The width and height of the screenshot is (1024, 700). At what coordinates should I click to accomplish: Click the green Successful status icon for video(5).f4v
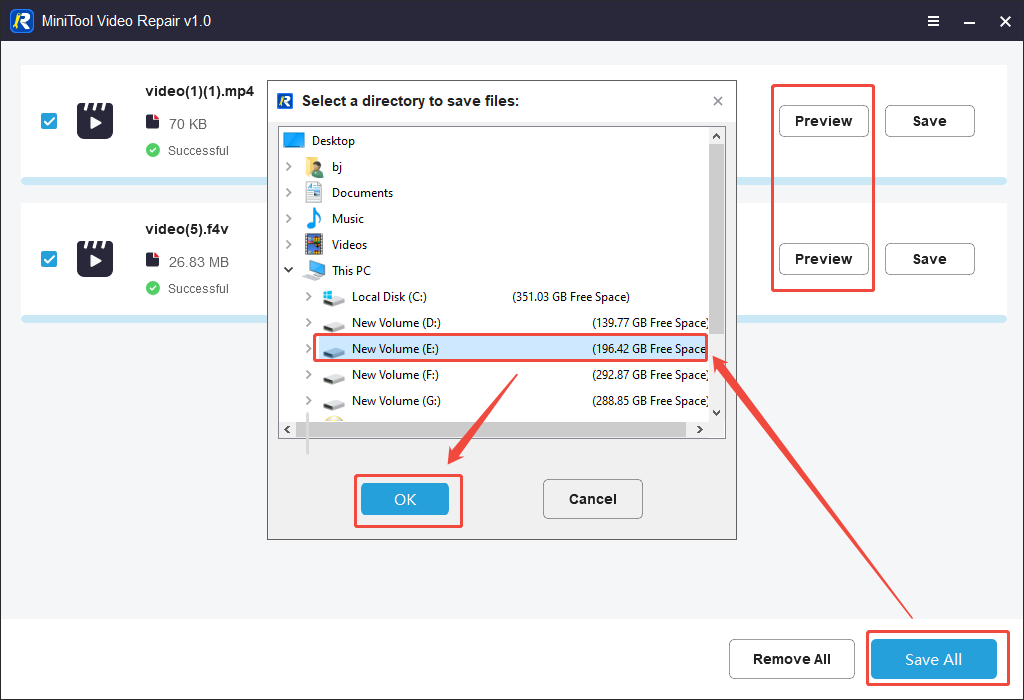[152, 288]
